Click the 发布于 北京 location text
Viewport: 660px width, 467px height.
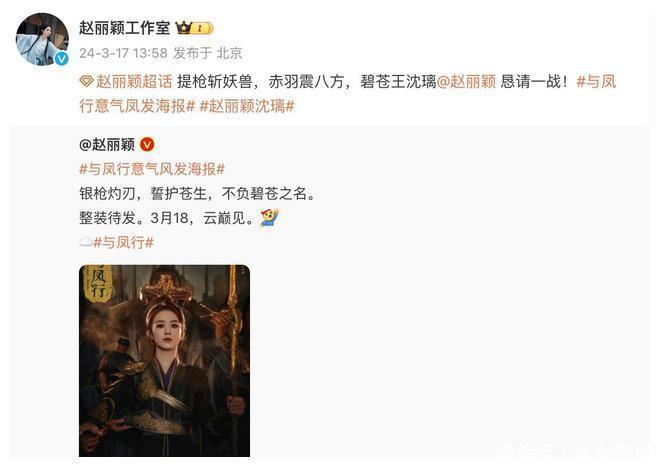[x=208, y=53]
